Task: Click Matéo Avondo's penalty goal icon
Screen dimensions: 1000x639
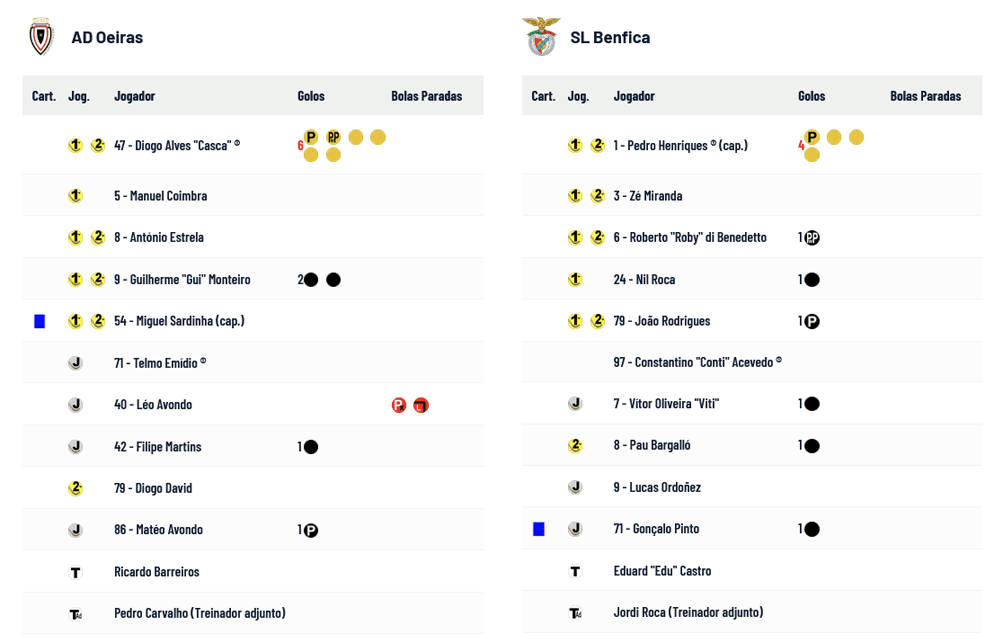Action: tap(311, 530)
